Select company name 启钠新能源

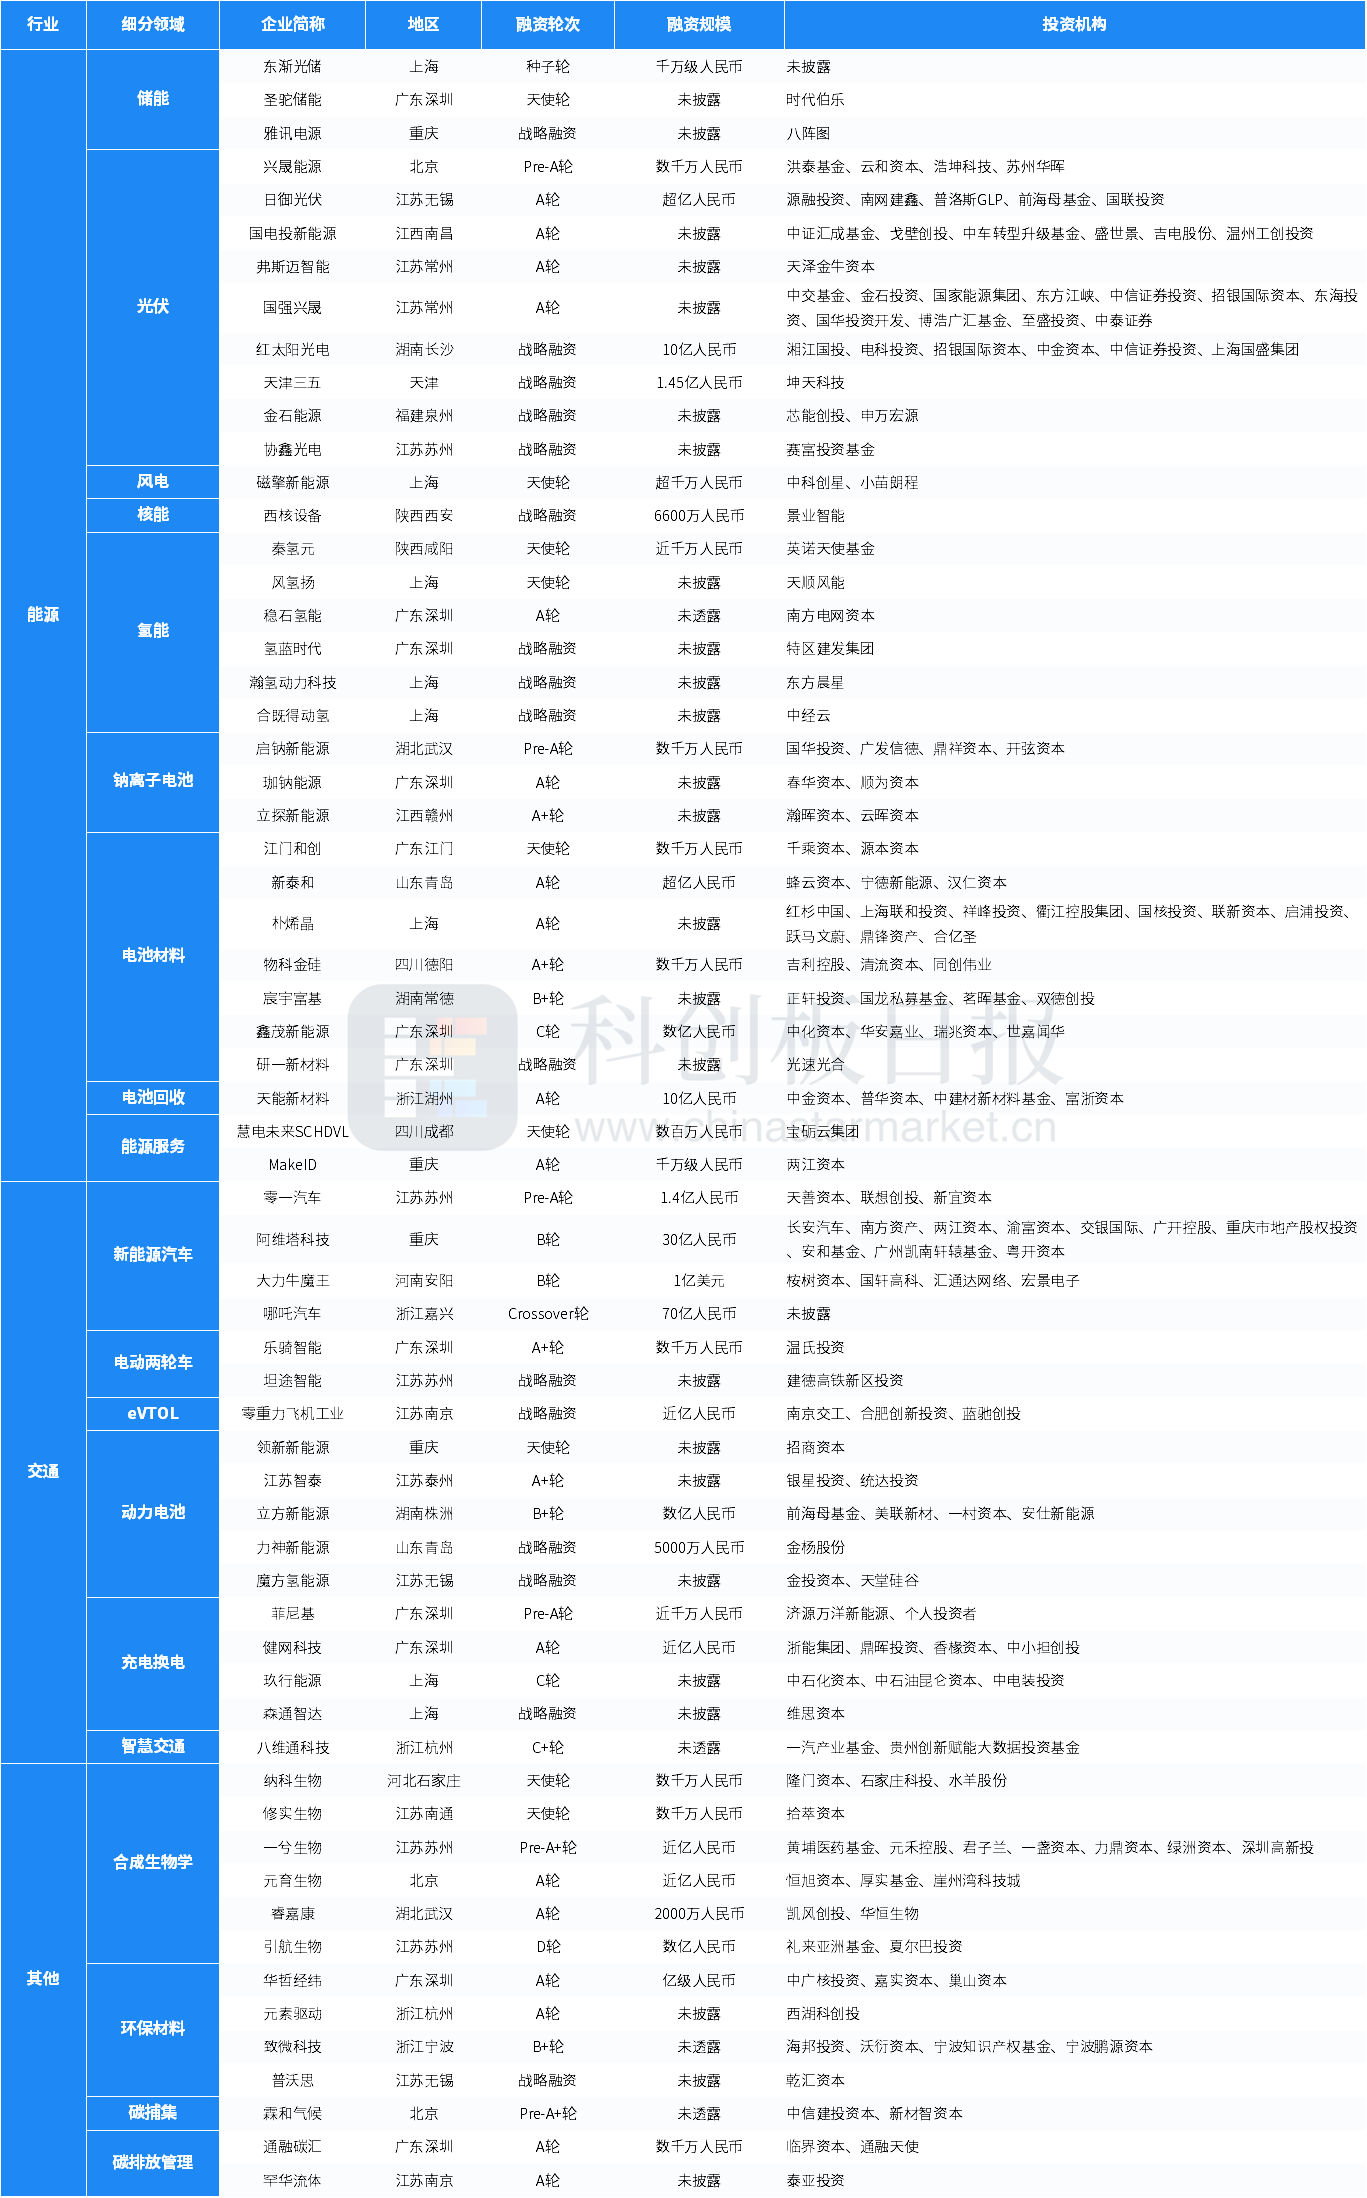pos(293,749)
